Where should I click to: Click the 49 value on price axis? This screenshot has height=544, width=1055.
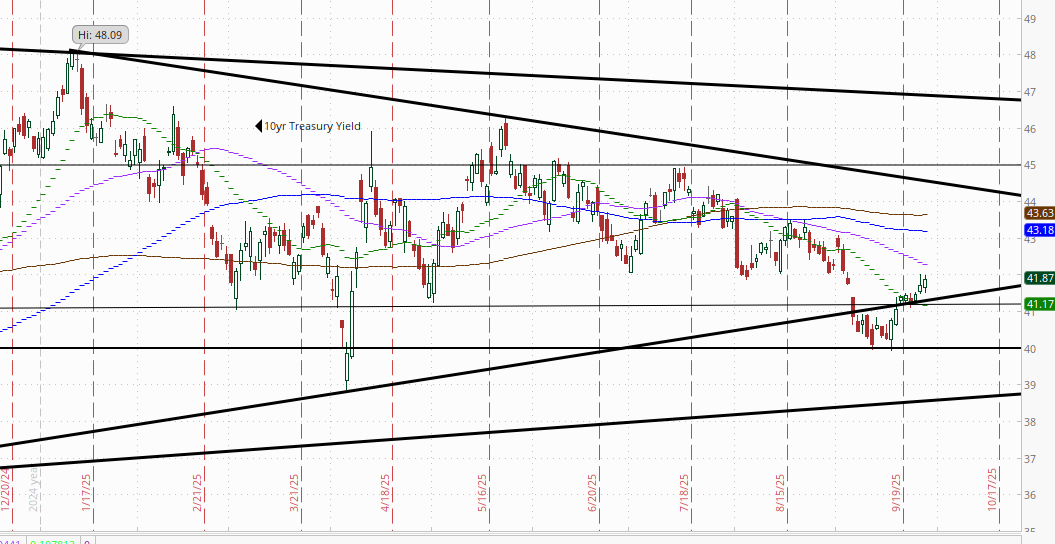tap(1029, 19)
